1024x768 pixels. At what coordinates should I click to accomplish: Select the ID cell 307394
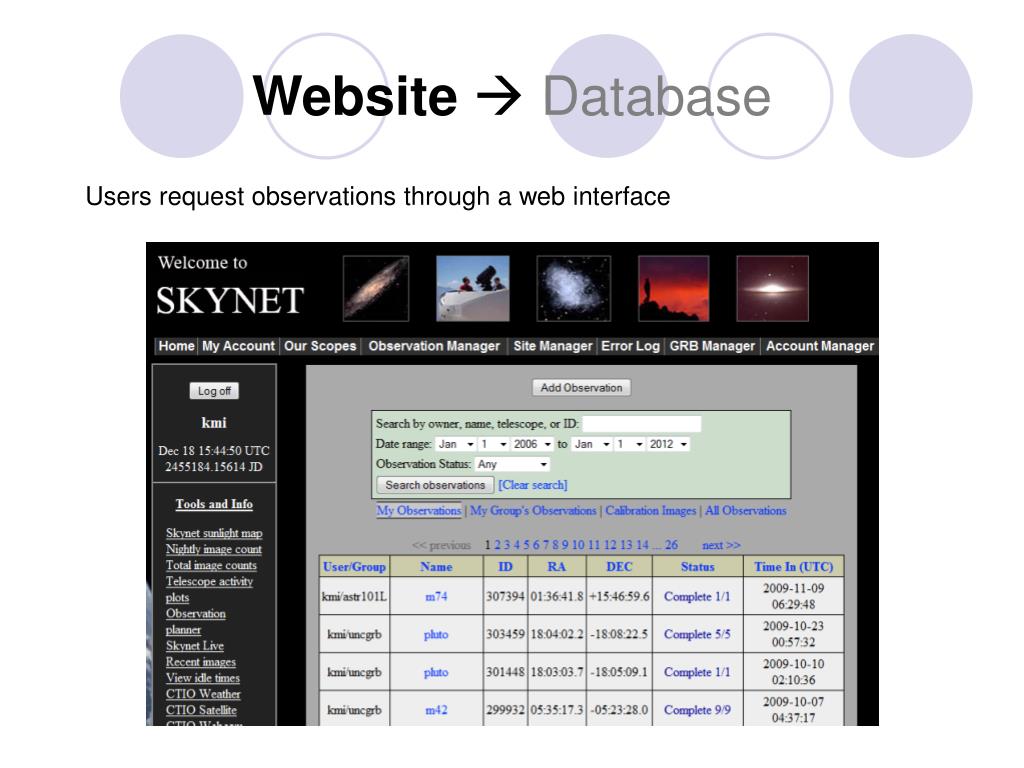505,597
